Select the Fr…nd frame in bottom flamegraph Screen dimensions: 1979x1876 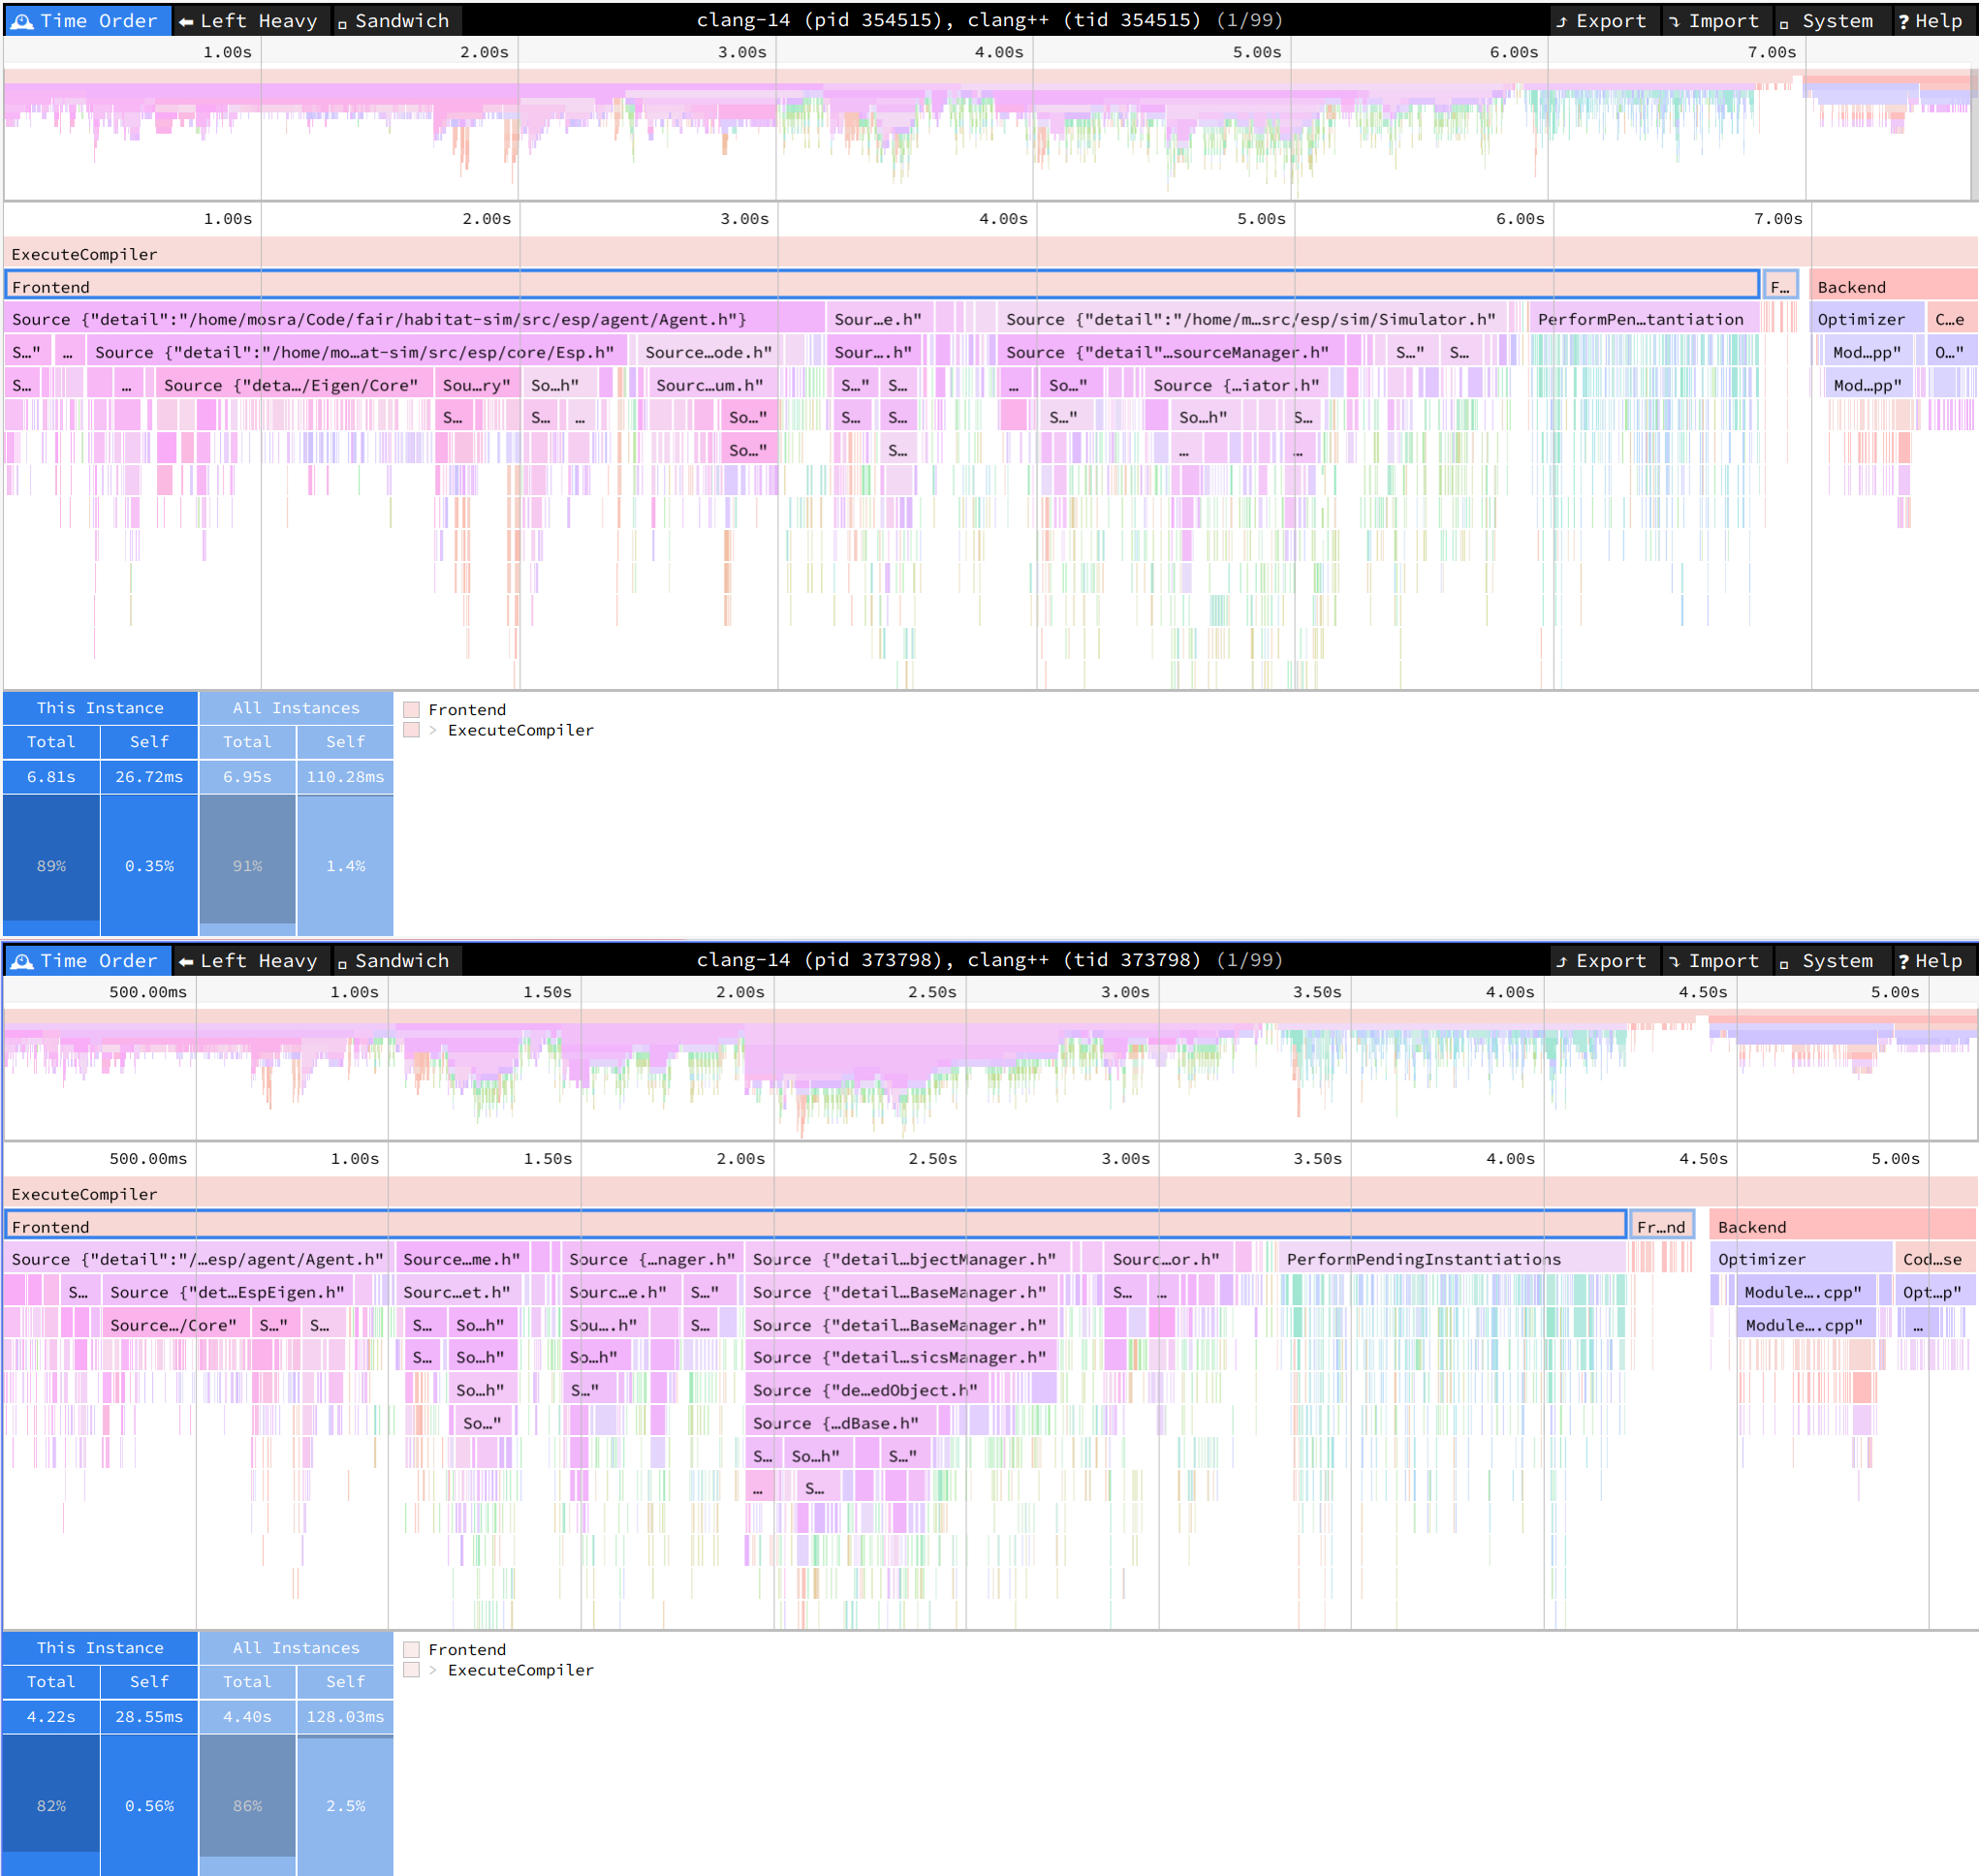tap(1661, 1226)
